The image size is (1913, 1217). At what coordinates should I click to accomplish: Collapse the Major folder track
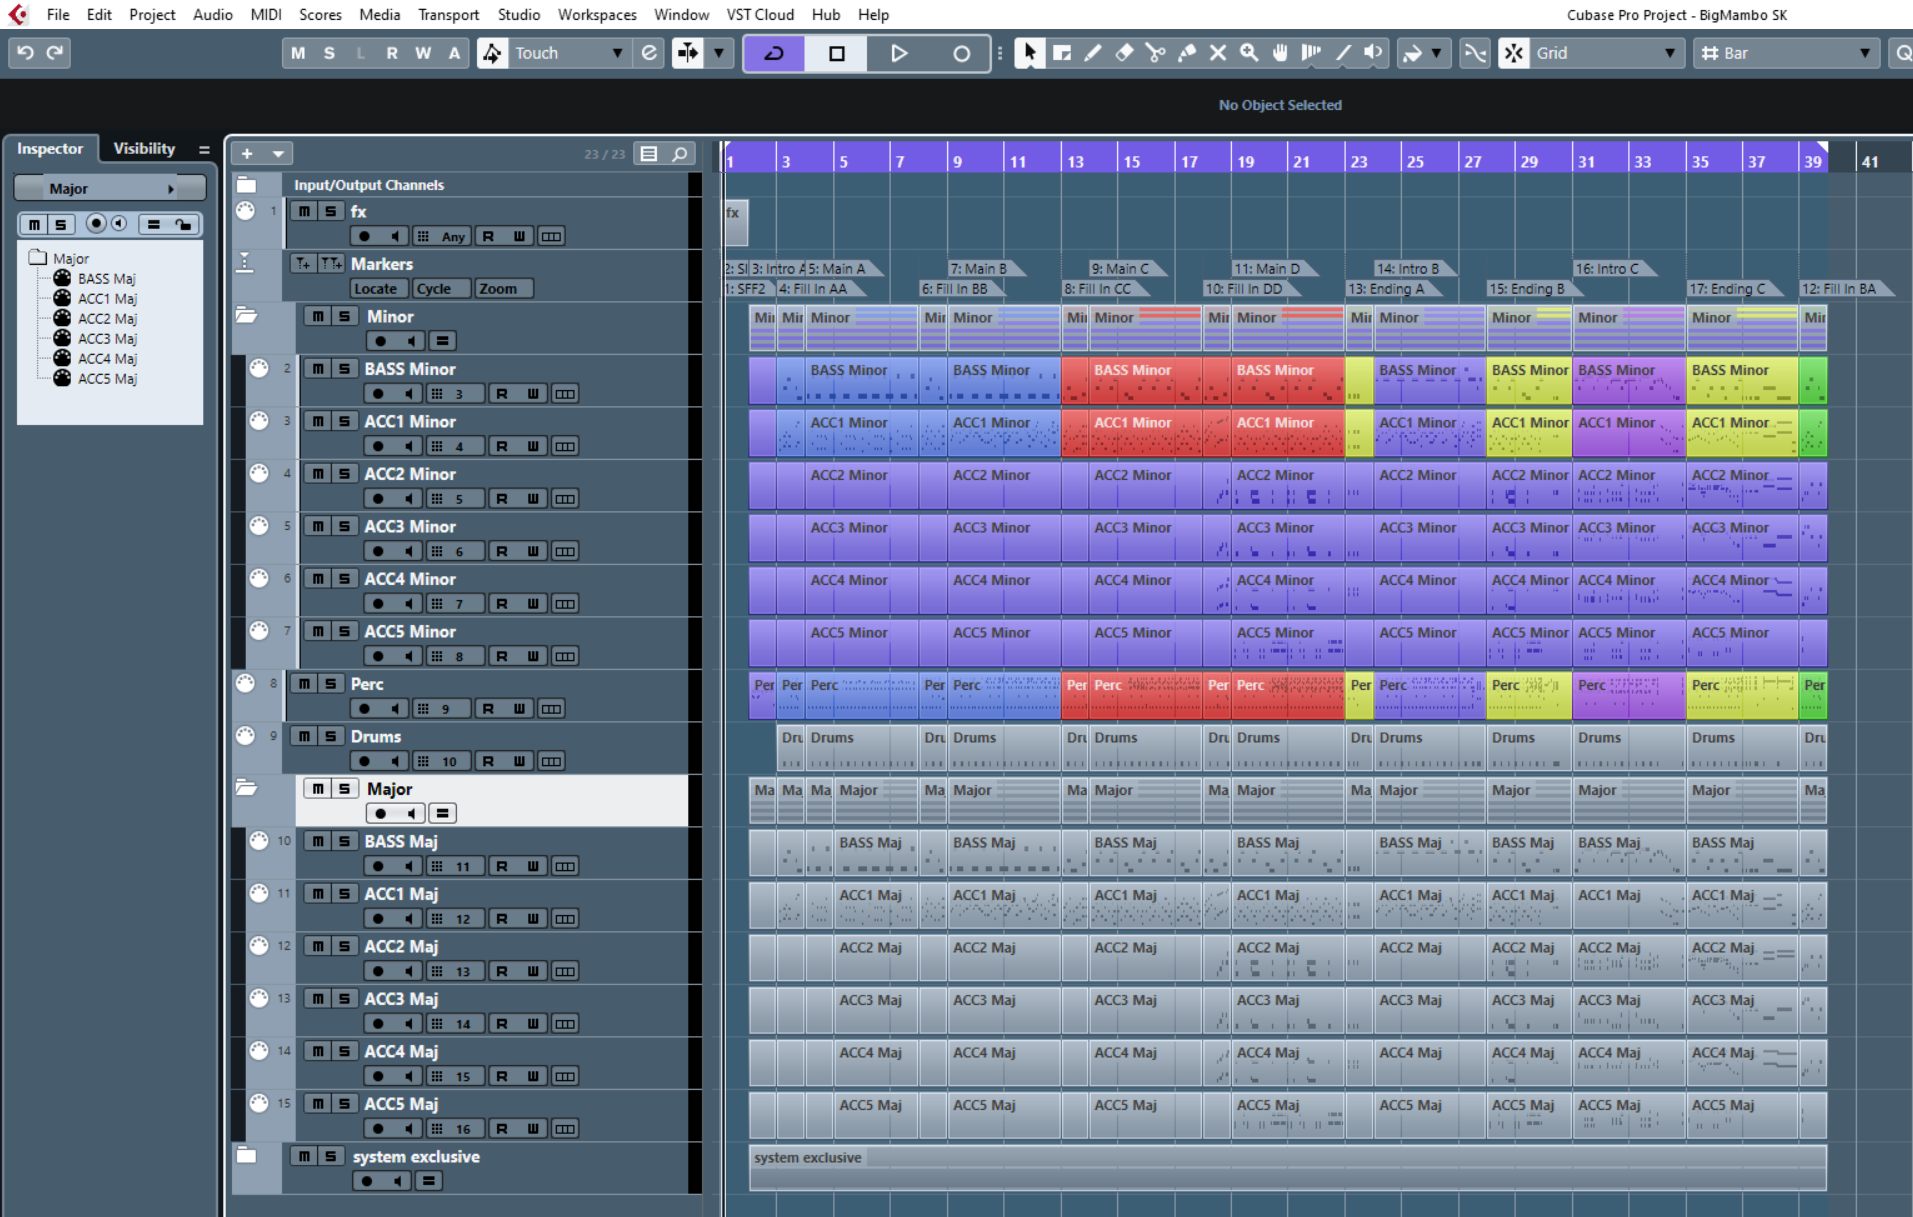click(246, 788)
